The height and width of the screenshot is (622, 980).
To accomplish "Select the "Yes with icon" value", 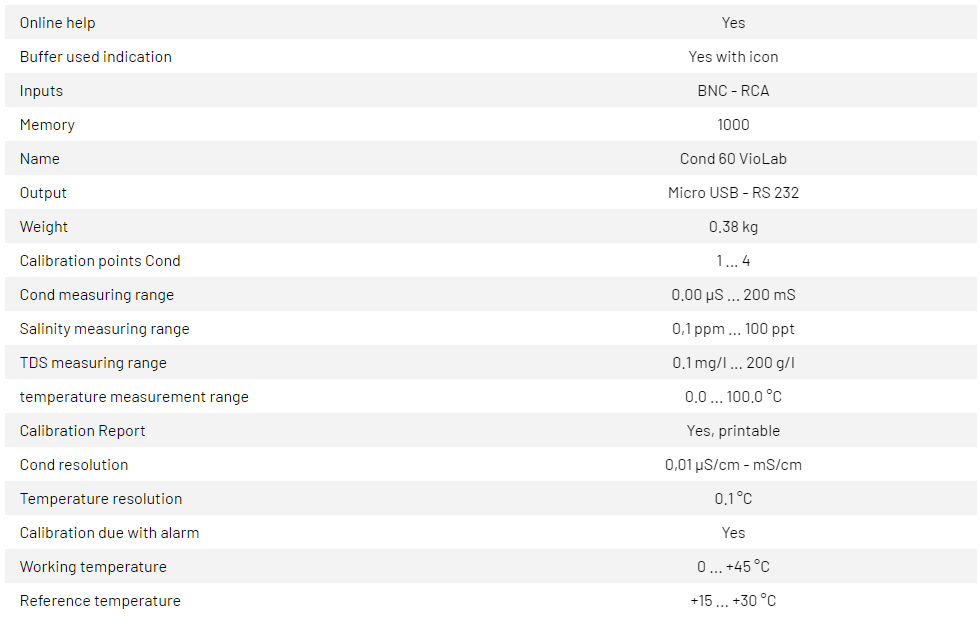I will (733, 57).
